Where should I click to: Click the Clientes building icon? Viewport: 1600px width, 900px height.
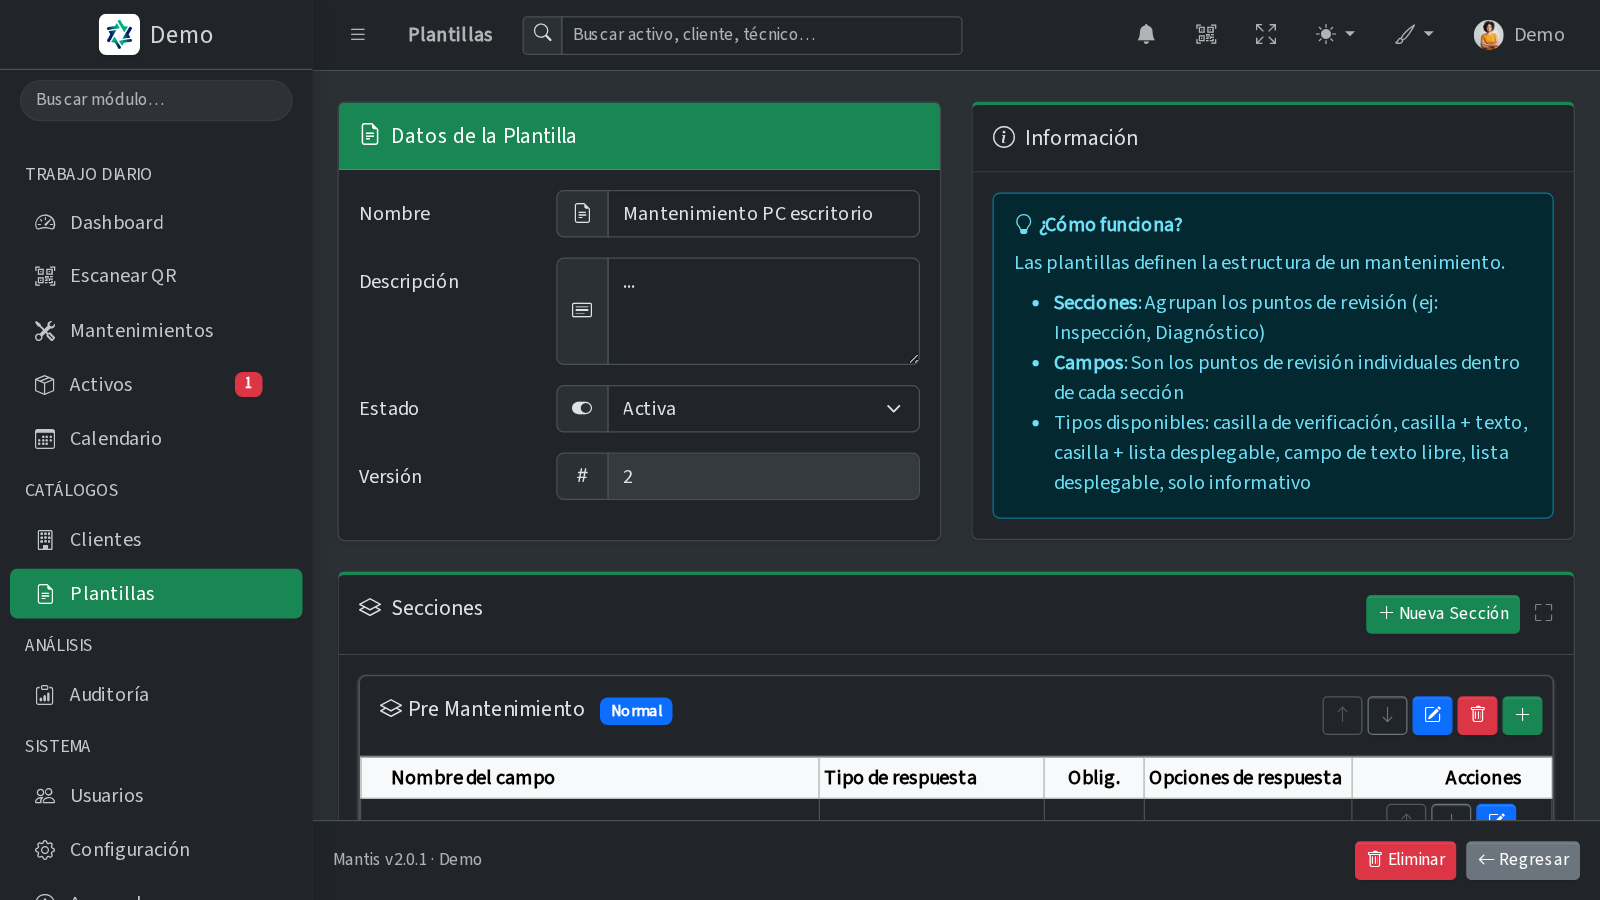[x=45, y=539]
